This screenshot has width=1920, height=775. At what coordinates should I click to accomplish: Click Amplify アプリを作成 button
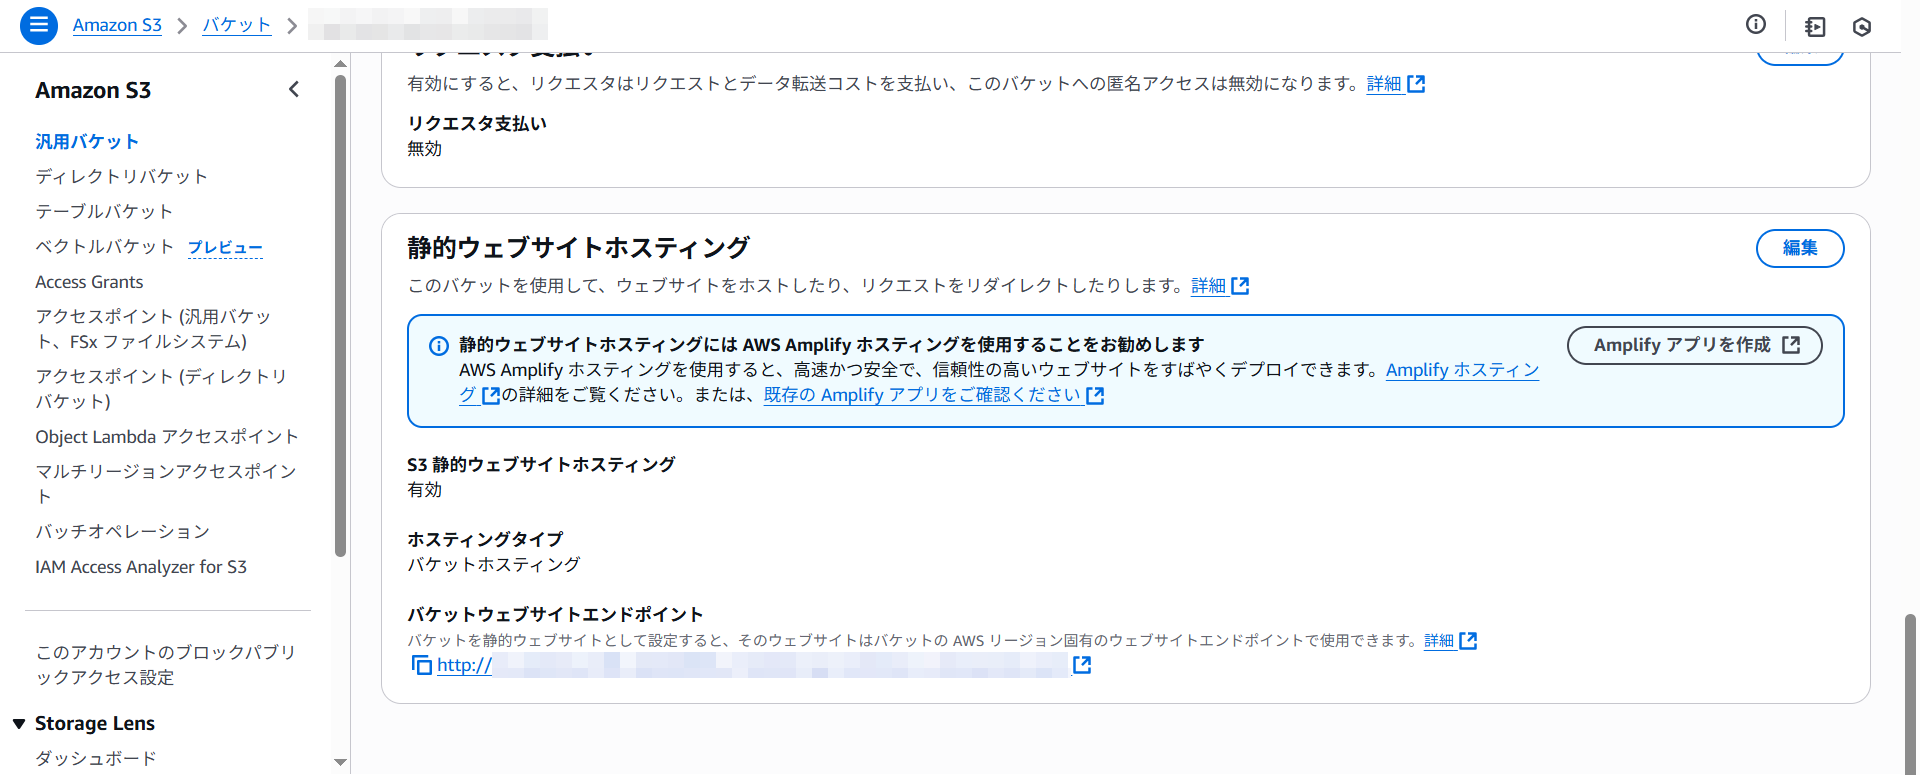(x=1694, y=345)
